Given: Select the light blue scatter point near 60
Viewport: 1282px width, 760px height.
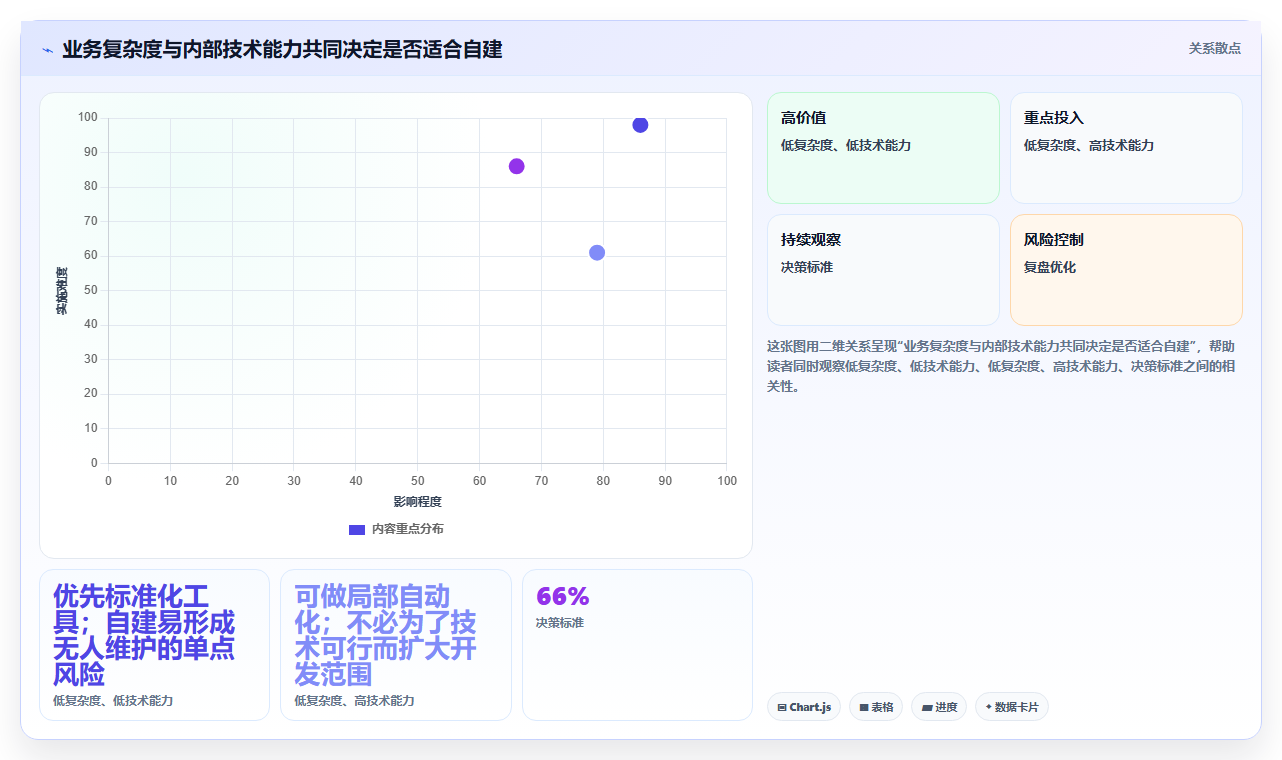Looking at the screenshot, I should (597, 252).
